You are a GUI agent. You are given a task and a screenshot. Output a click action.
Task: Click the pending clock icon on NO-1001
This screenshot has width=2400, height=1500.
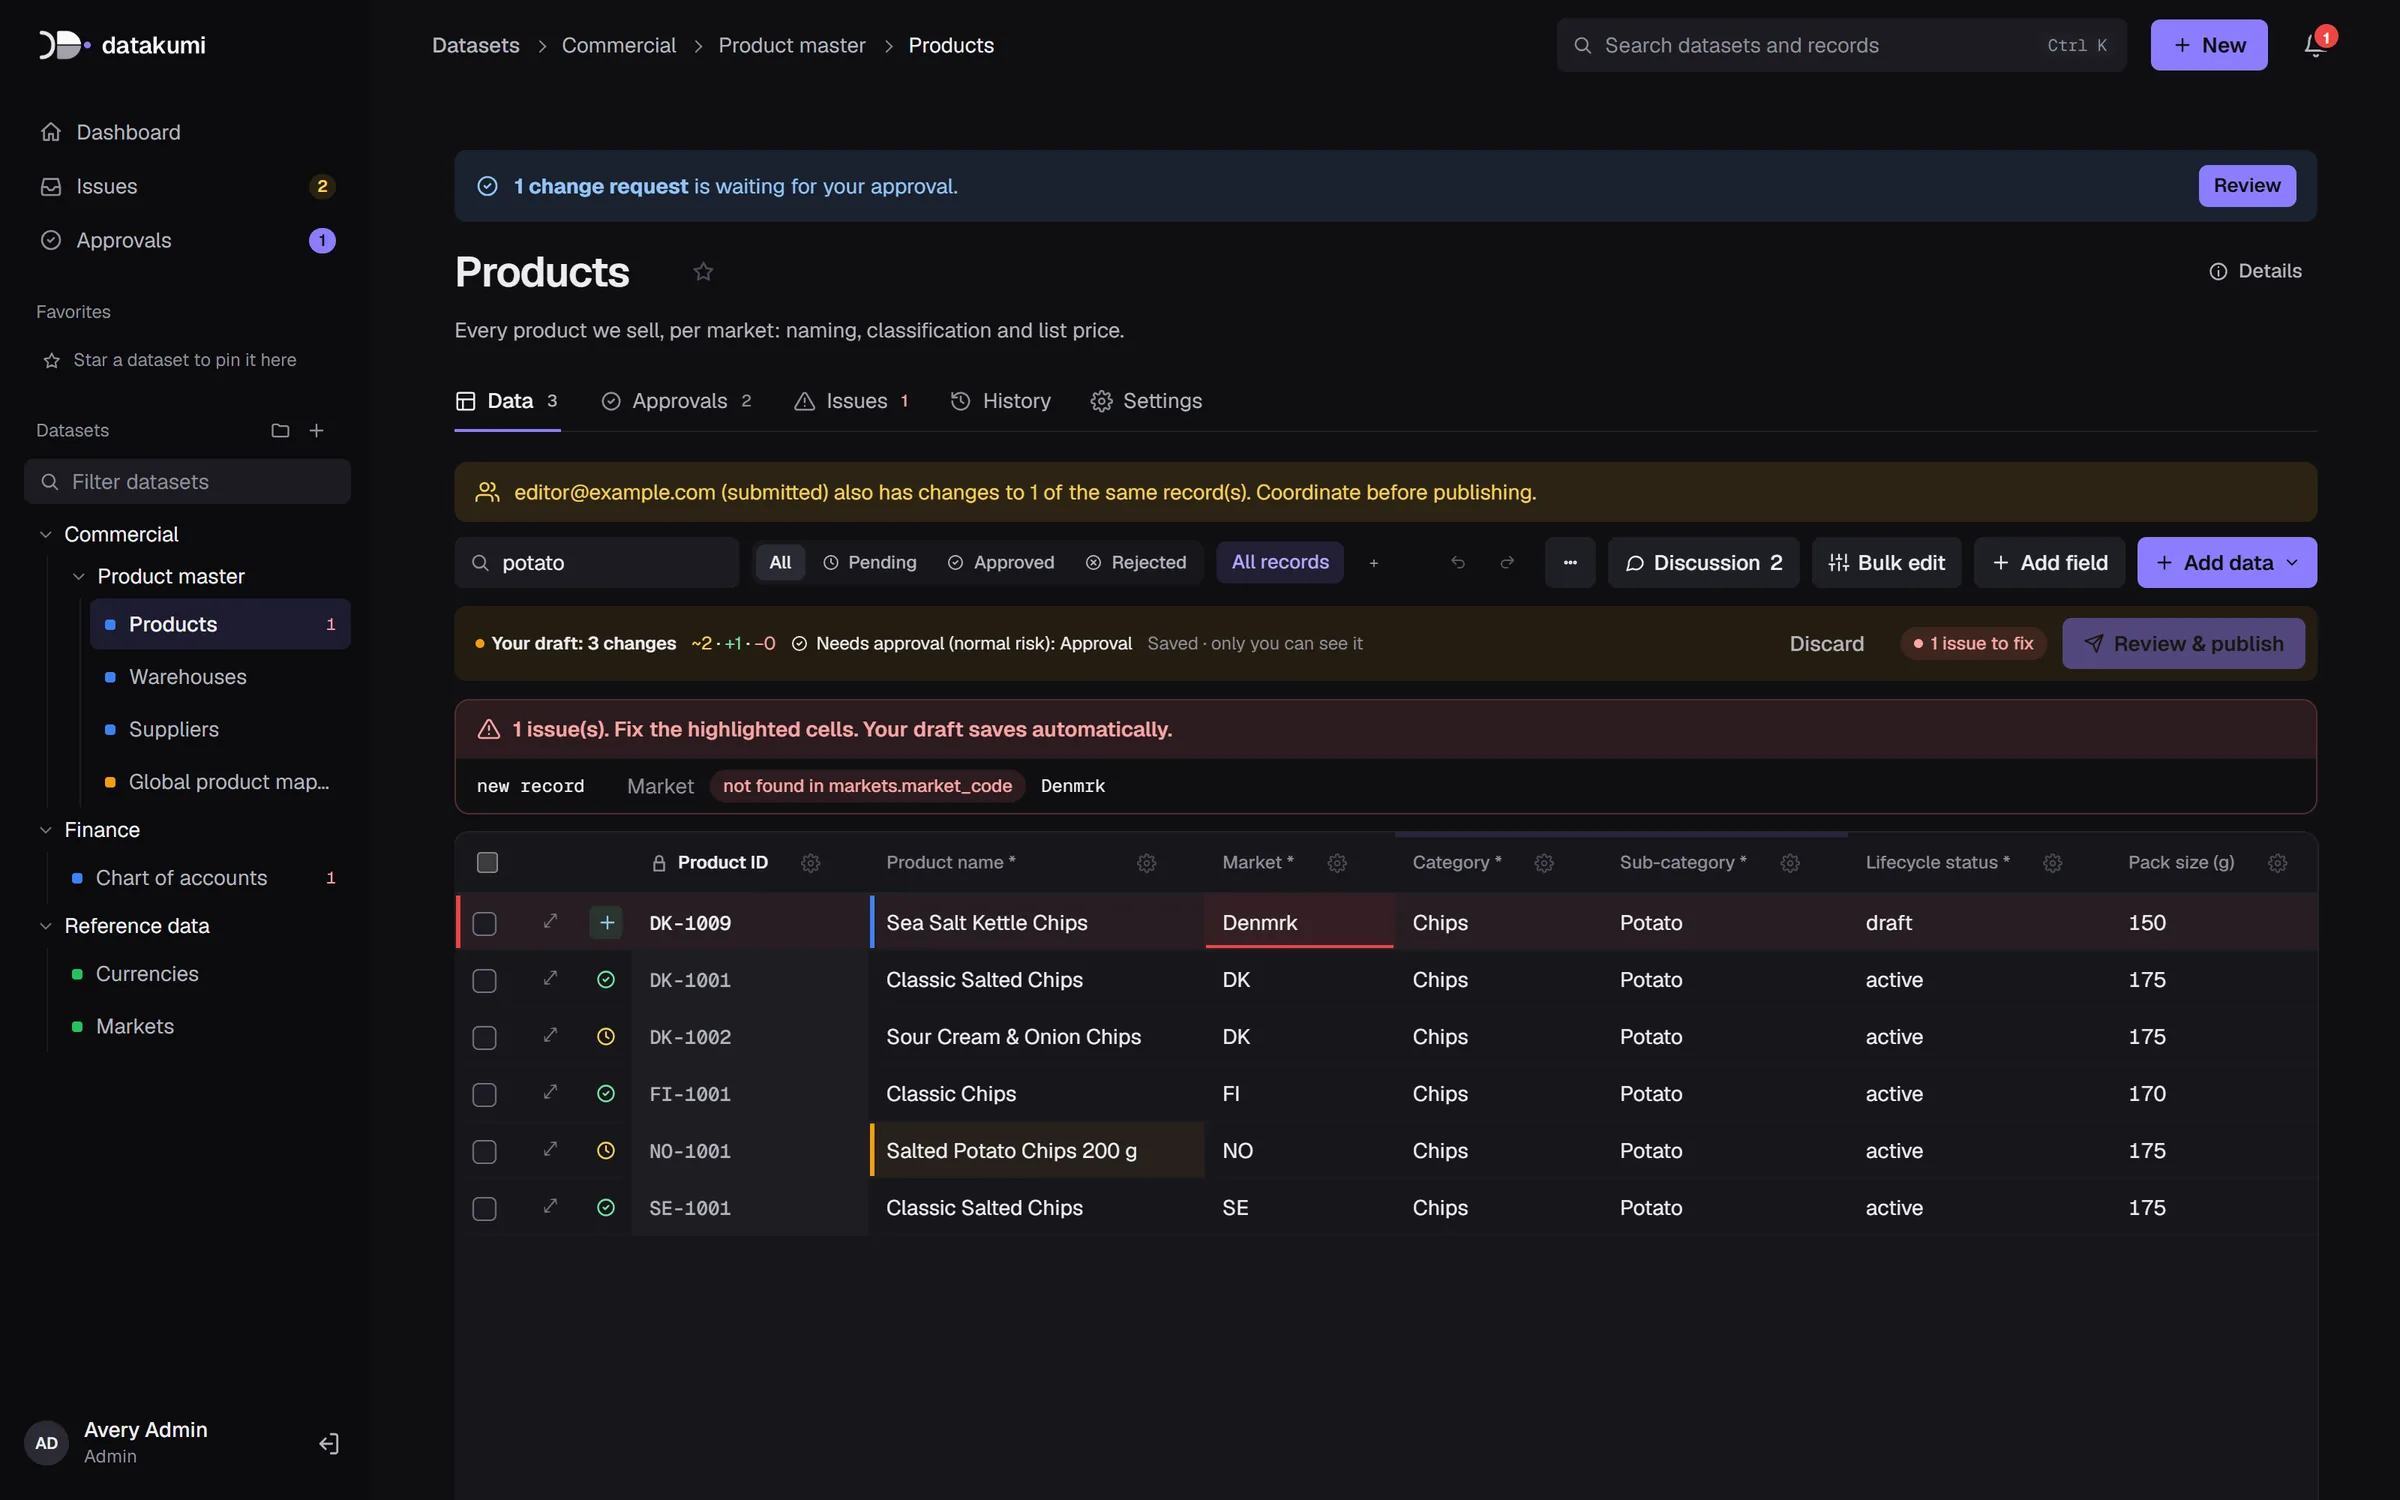[x=606, y=1151]
